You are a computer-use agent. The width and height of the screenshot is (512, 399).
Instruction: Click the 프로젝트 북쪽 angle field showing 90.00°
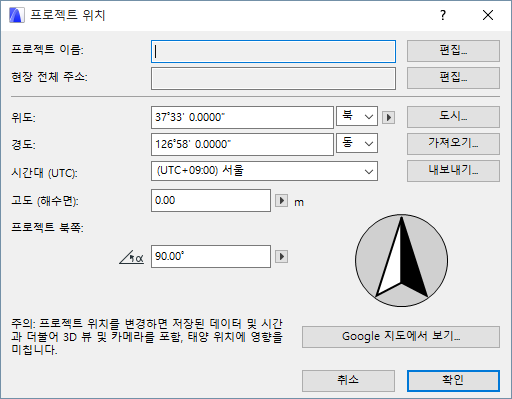tap(211, 256)
